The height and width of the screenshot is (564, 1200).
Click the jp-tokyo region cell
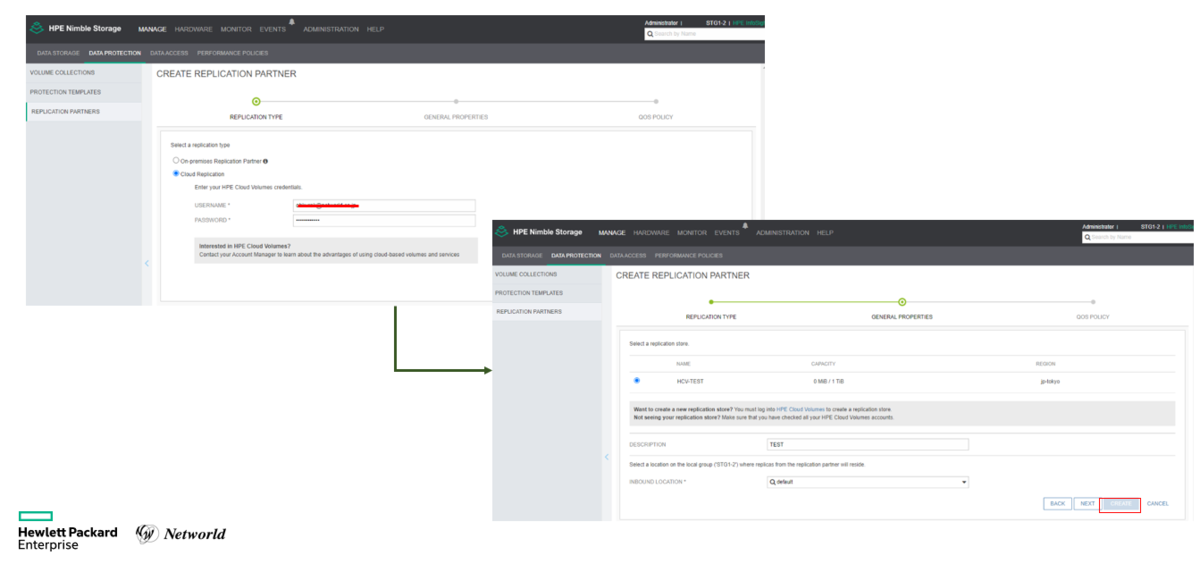(x=1050, y=381)
